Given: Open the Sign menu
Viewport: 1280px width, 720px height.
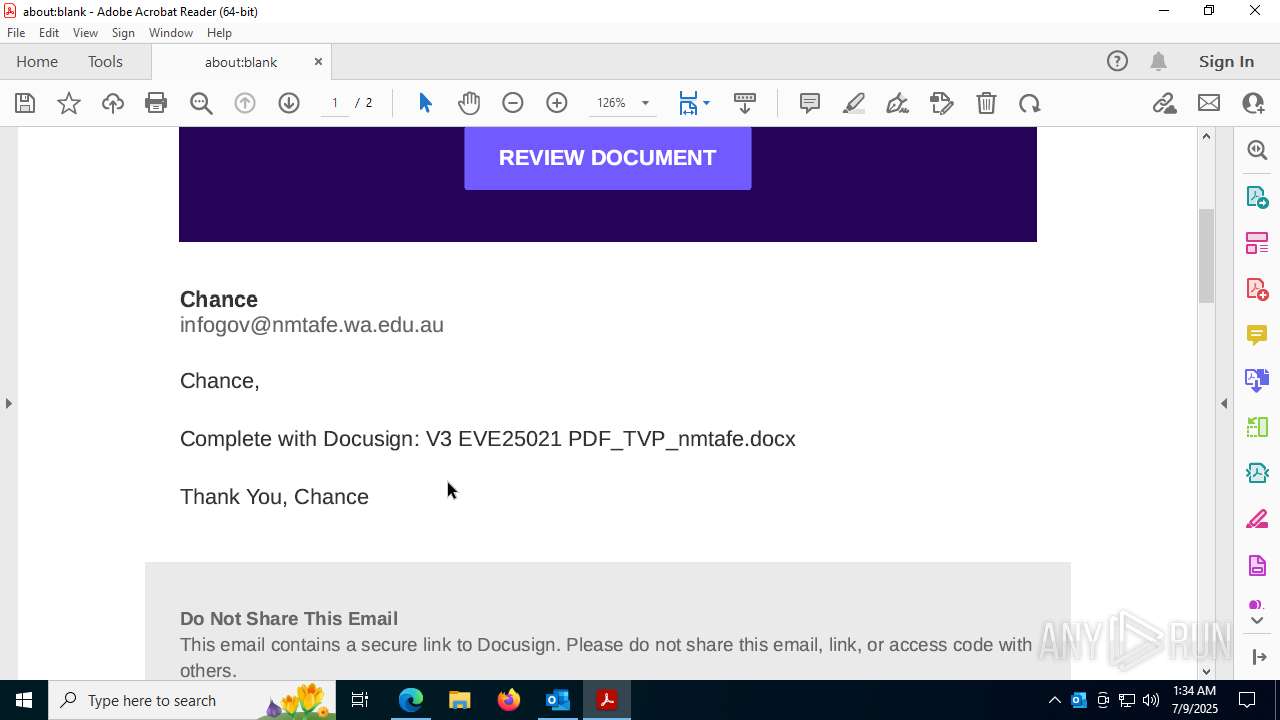Looking at the screenshot, I should (x=123, y=33).
